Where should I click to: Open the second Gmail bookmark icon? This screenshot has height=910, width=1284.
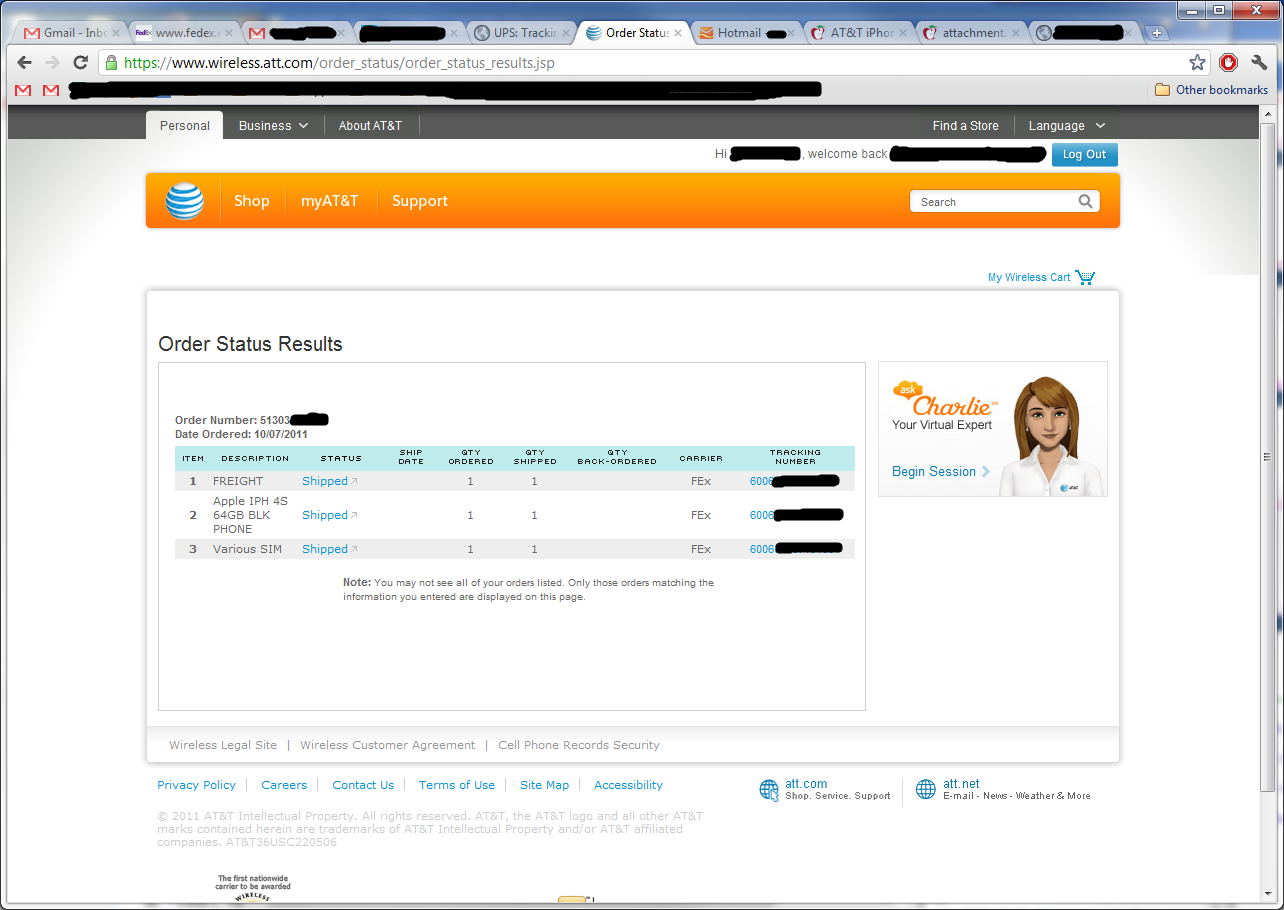coord(51,90)
